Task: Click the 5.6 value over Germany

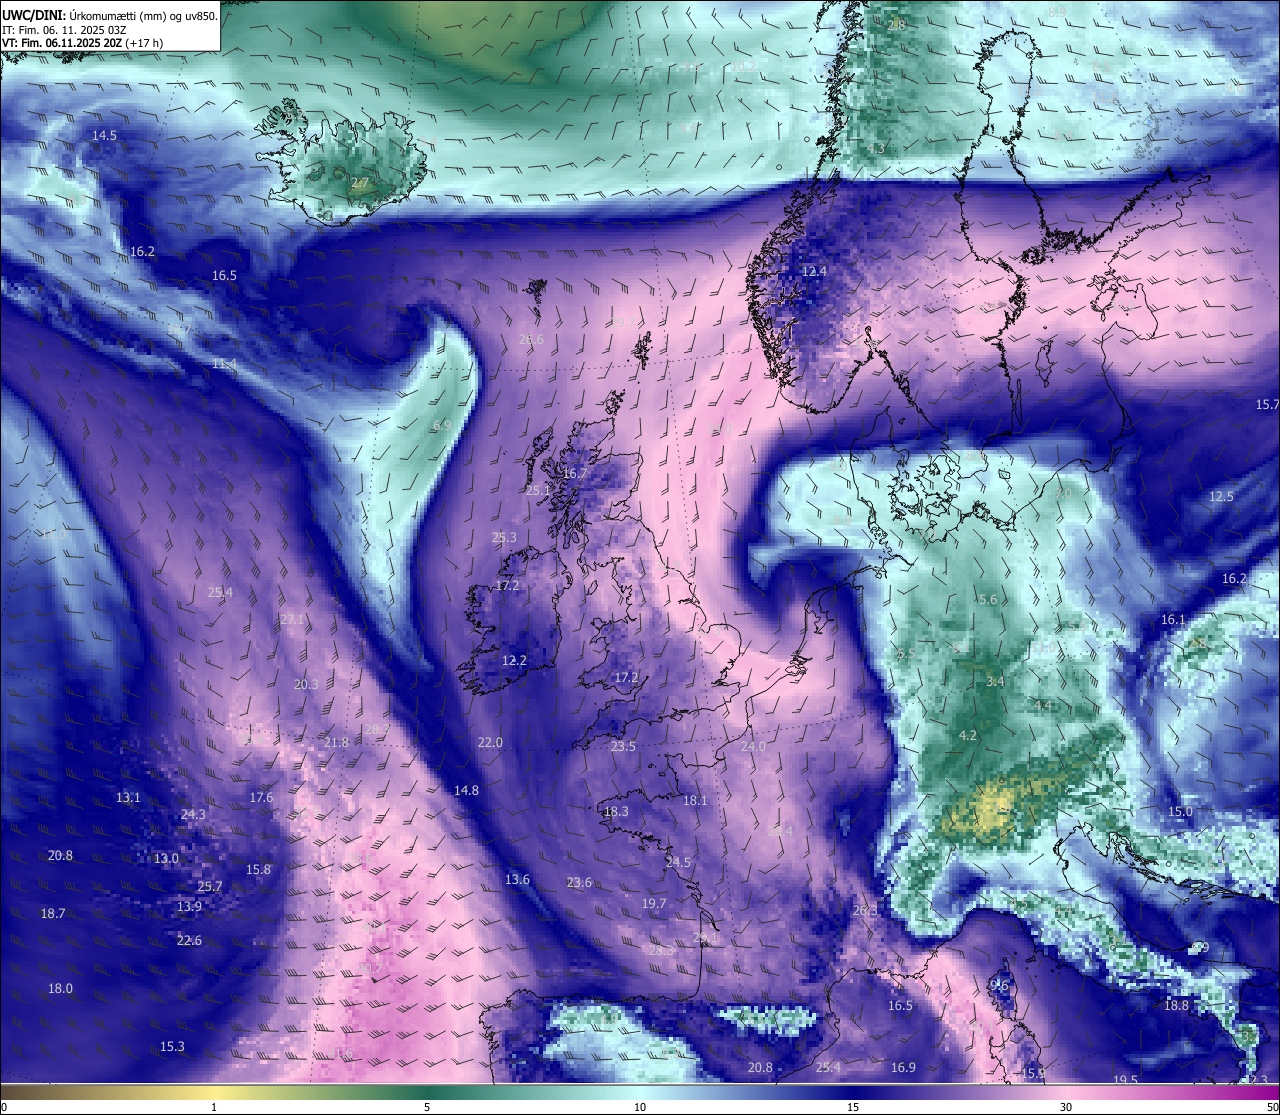Action: [x=988, y=600]
